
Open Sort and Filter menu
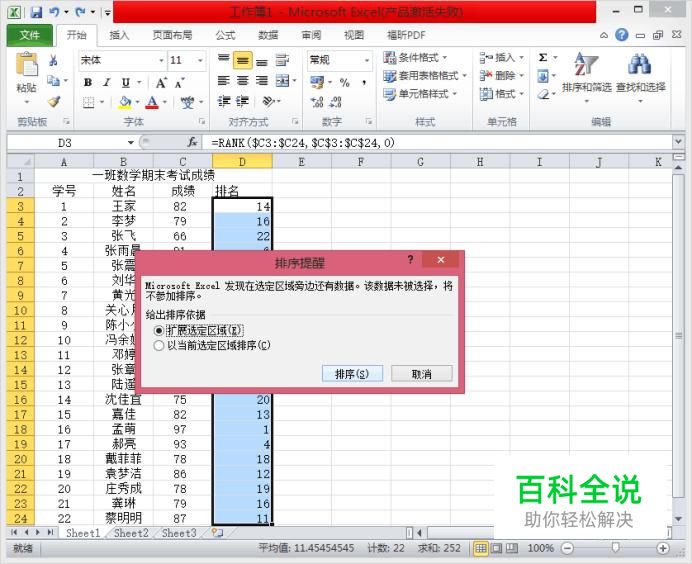point(587,78)
